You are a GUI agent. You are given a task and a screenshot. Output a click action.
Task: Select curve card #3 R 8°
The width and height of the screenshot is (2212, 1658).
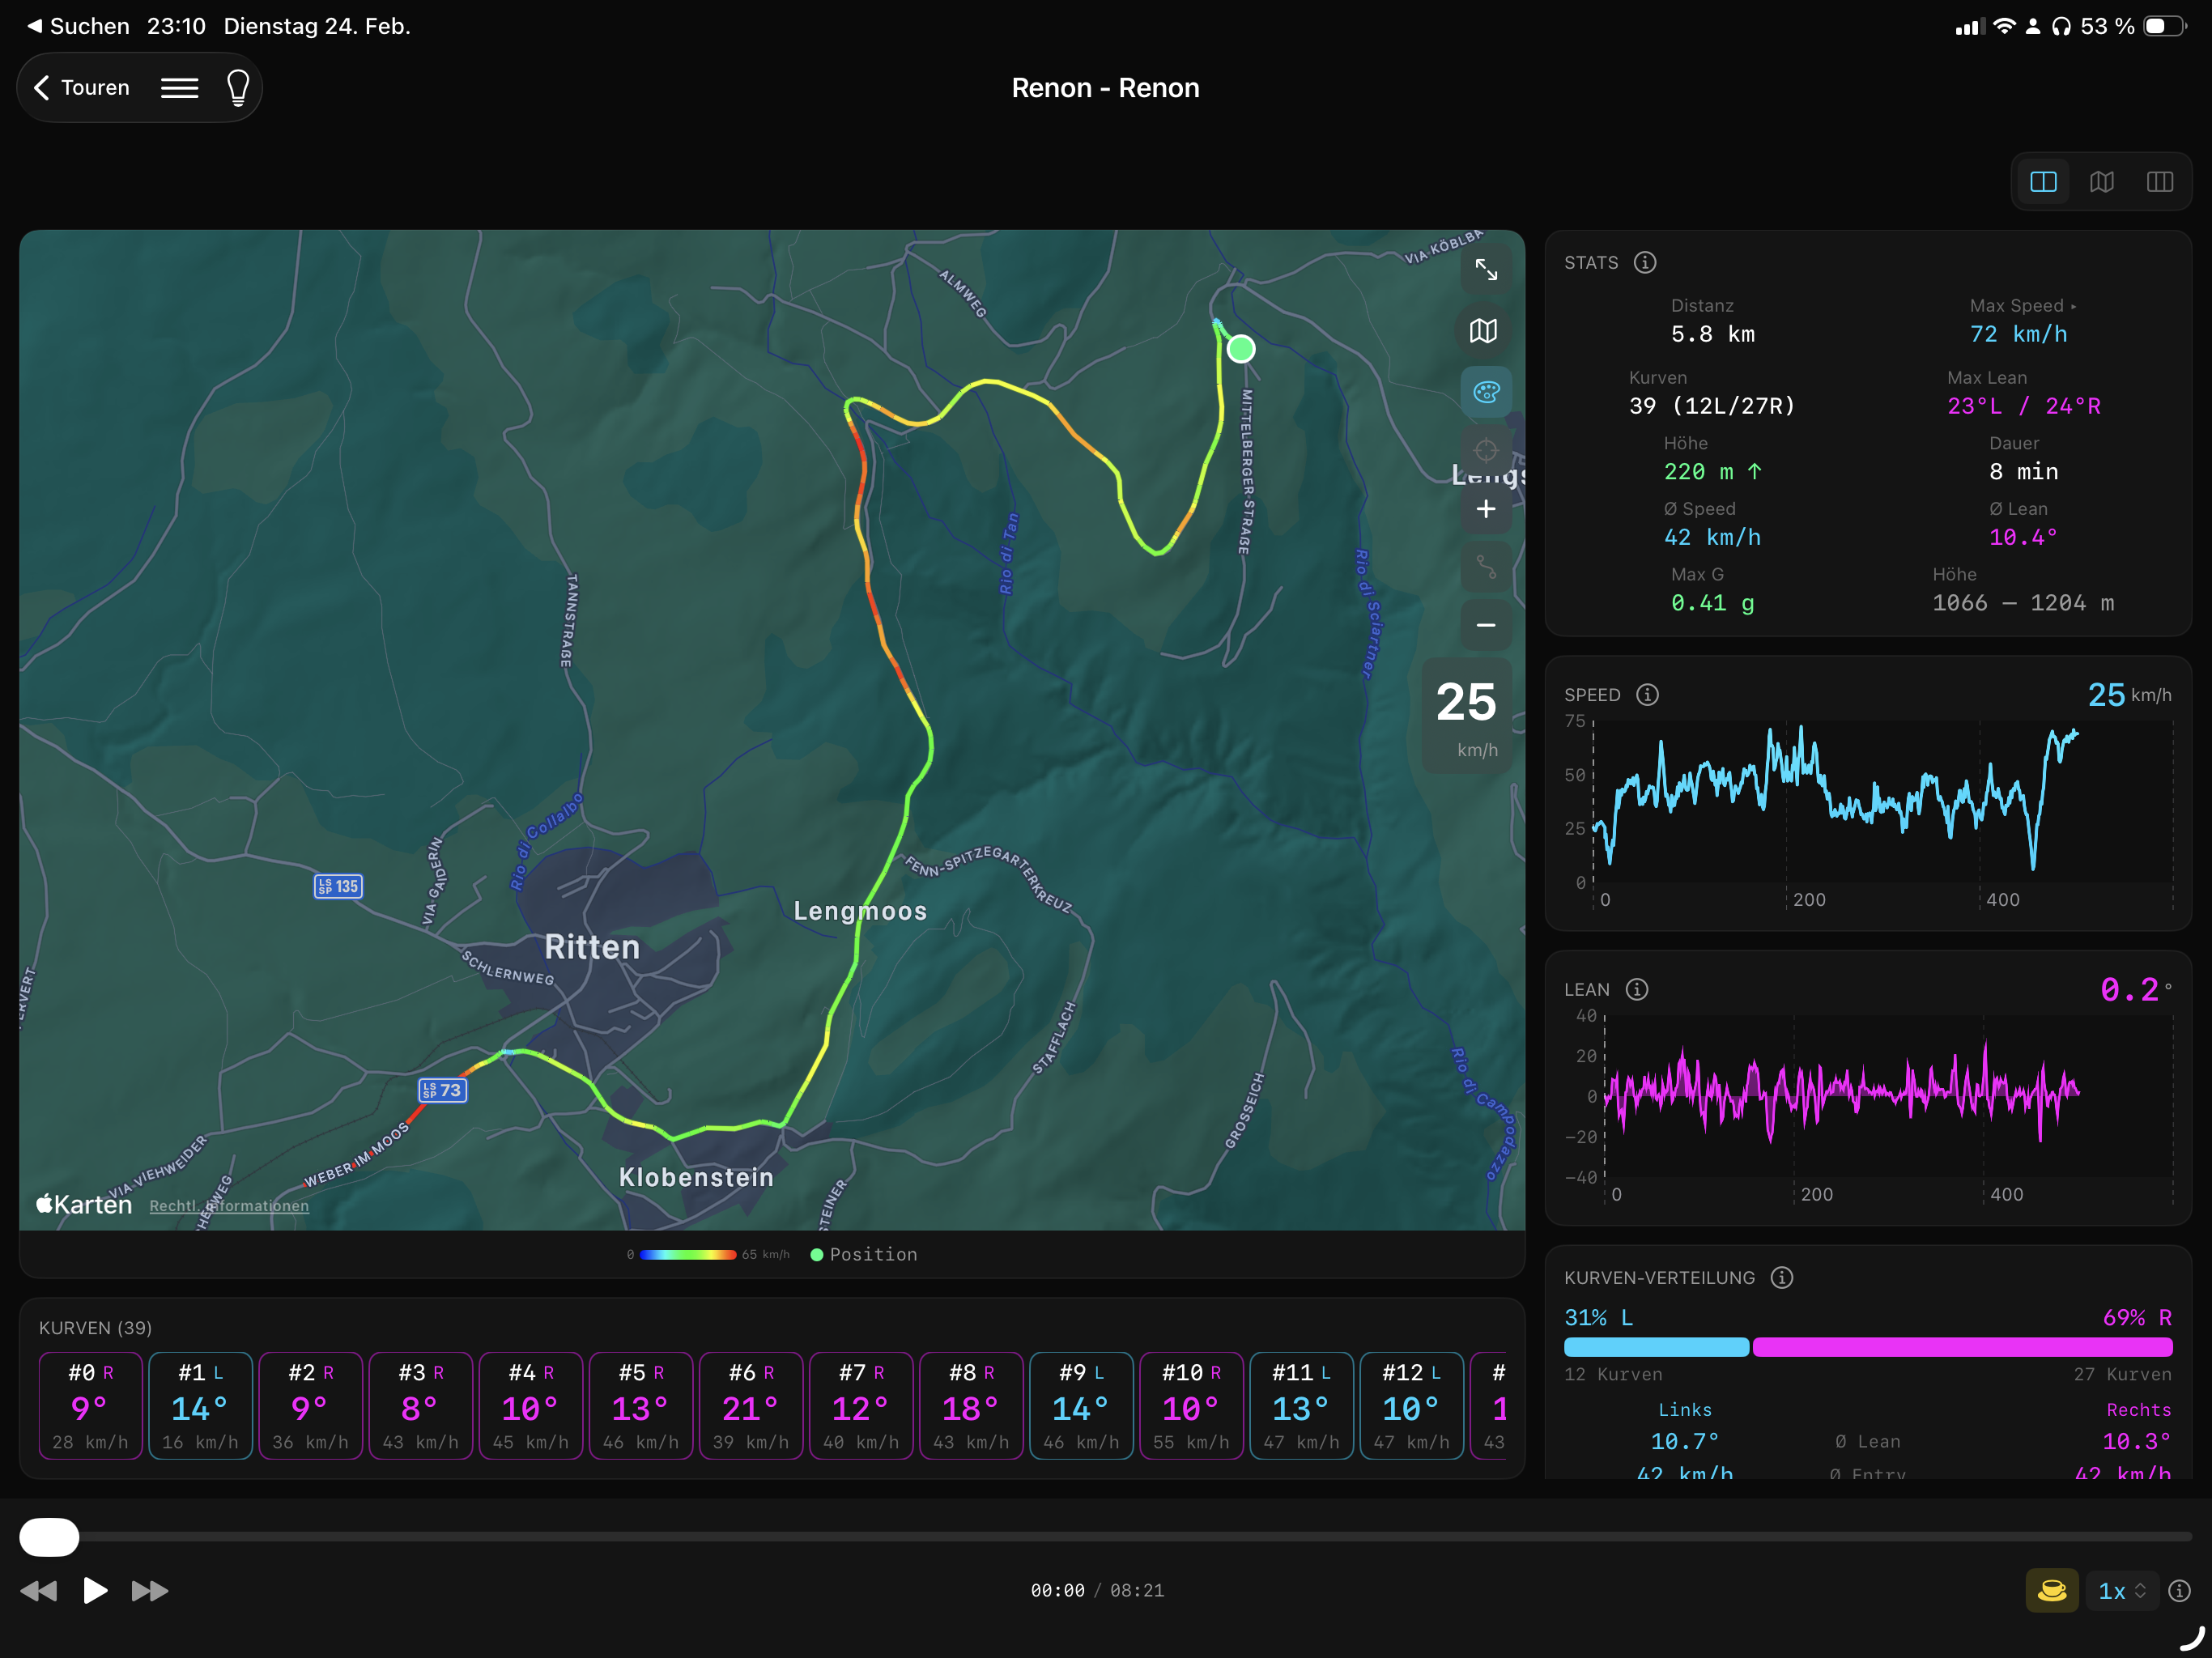point(420,1406)
